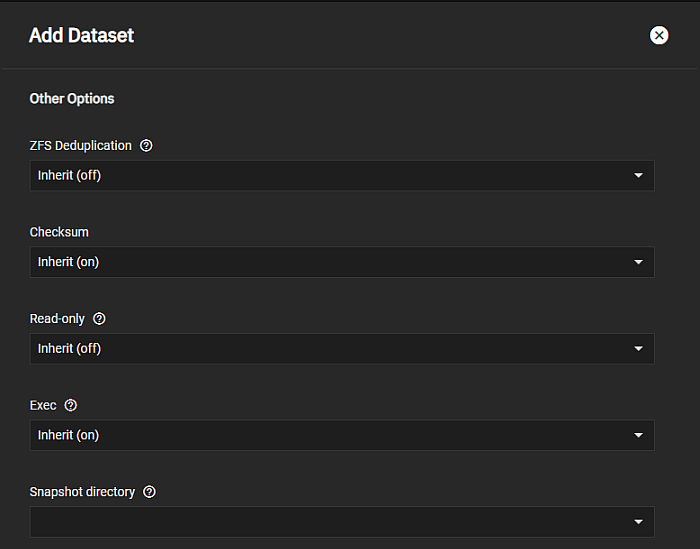This screenshot has height=549, width=700.
Task: Open help tooltip for ZFS Deduplication
Action: [146, 146]
